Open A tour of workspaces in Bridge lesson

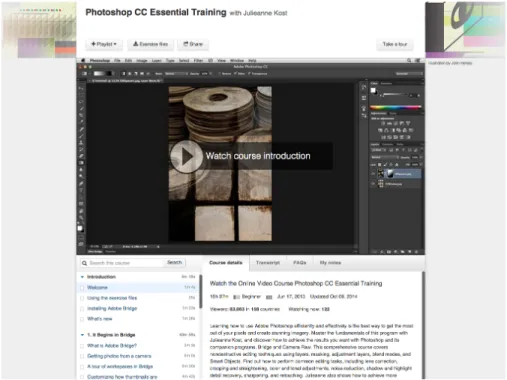click(120, 366)
